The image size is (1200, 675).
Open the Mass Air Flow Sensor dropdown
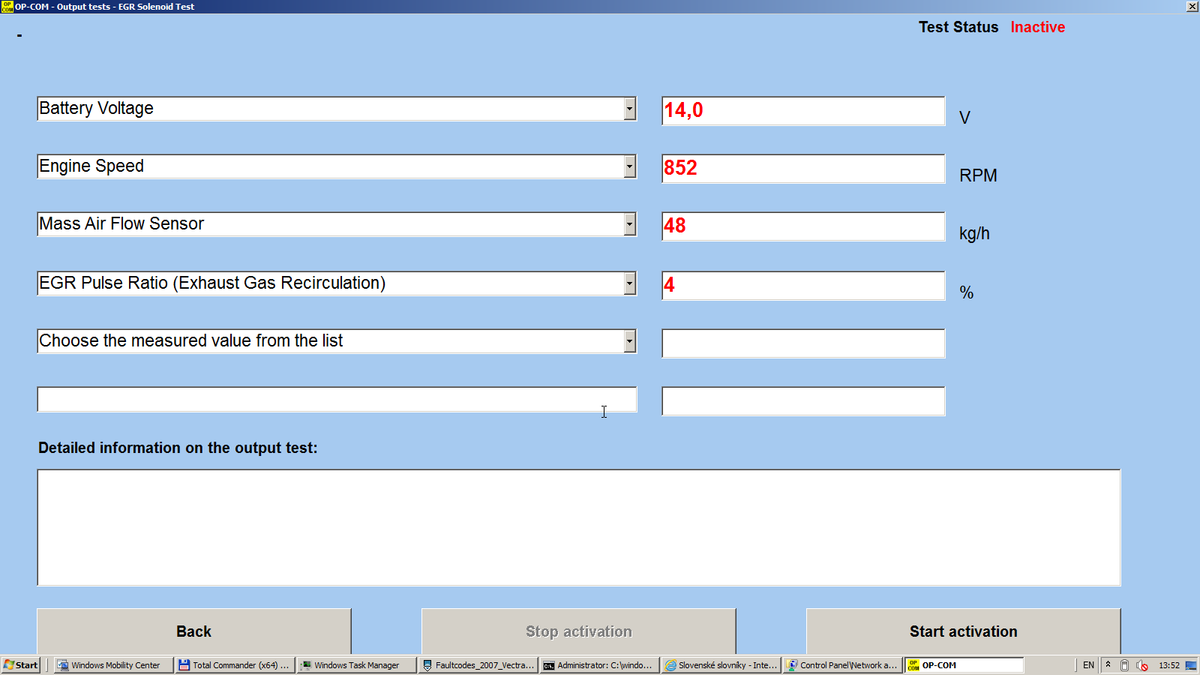629,225
